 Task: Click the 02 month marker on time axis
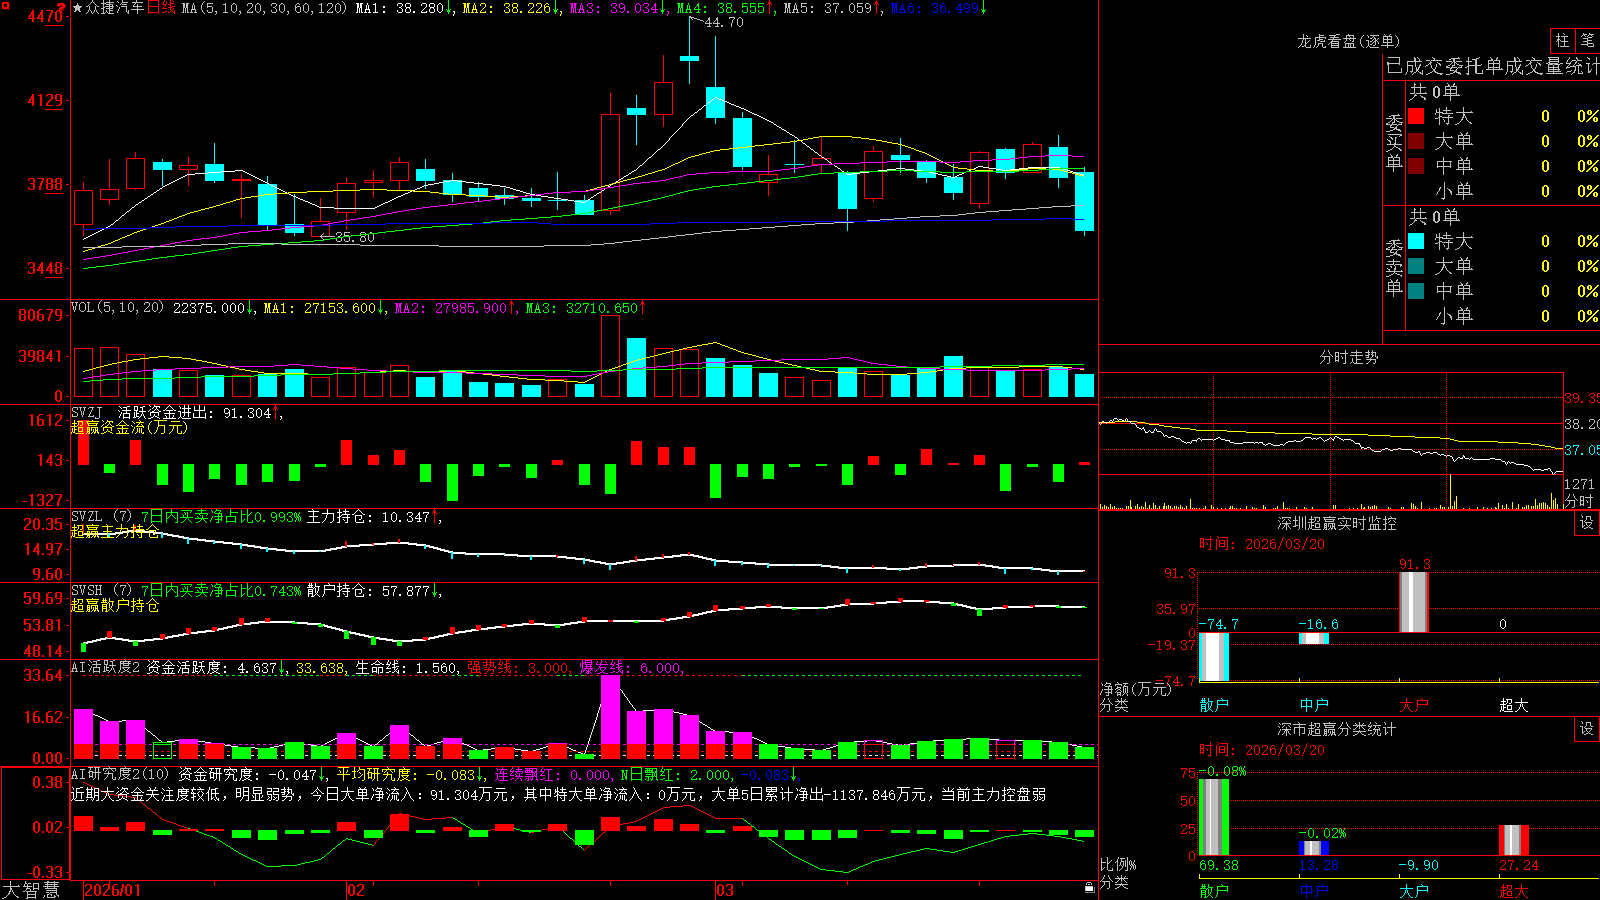pos(355,890)
